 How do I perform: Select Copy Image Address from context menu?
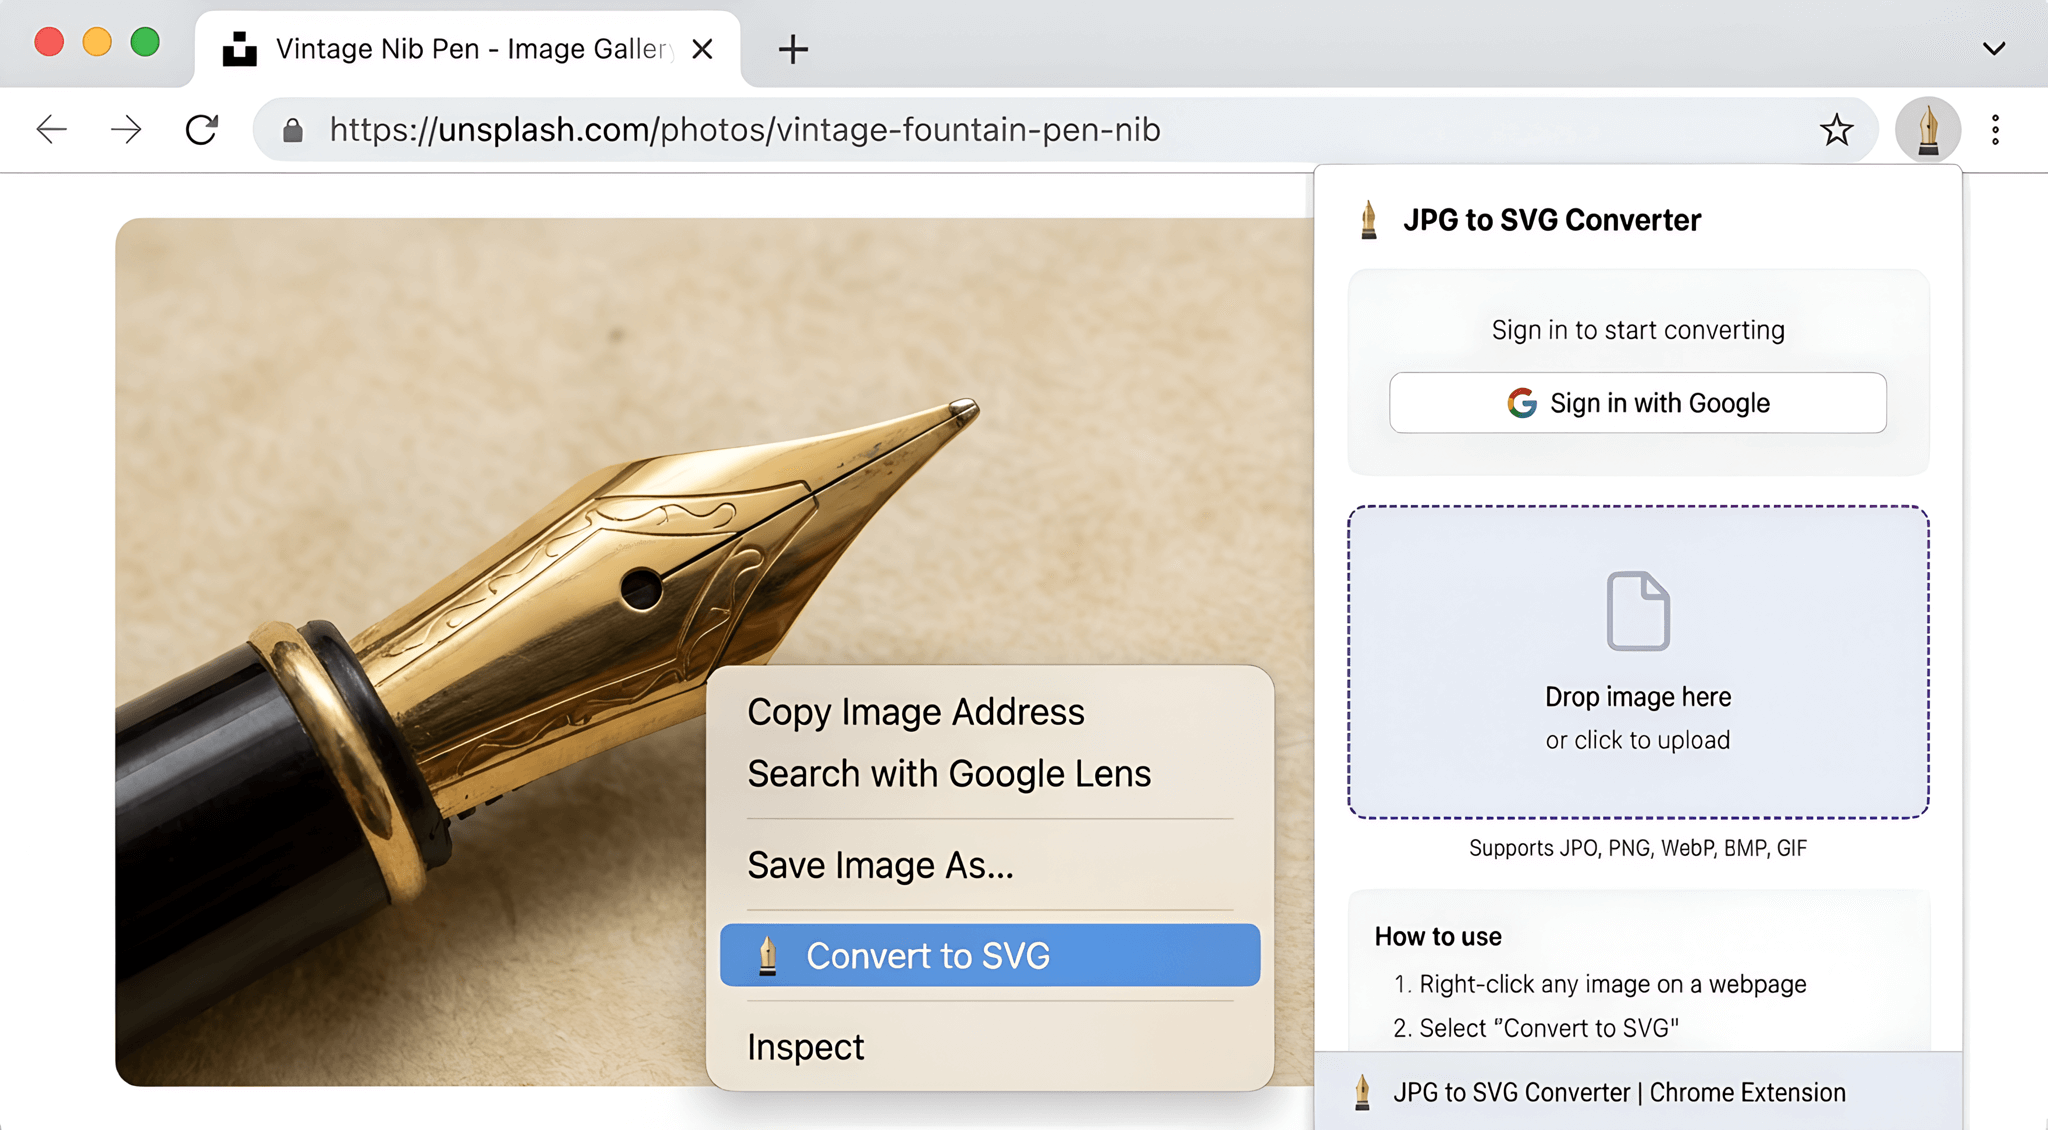915,712
